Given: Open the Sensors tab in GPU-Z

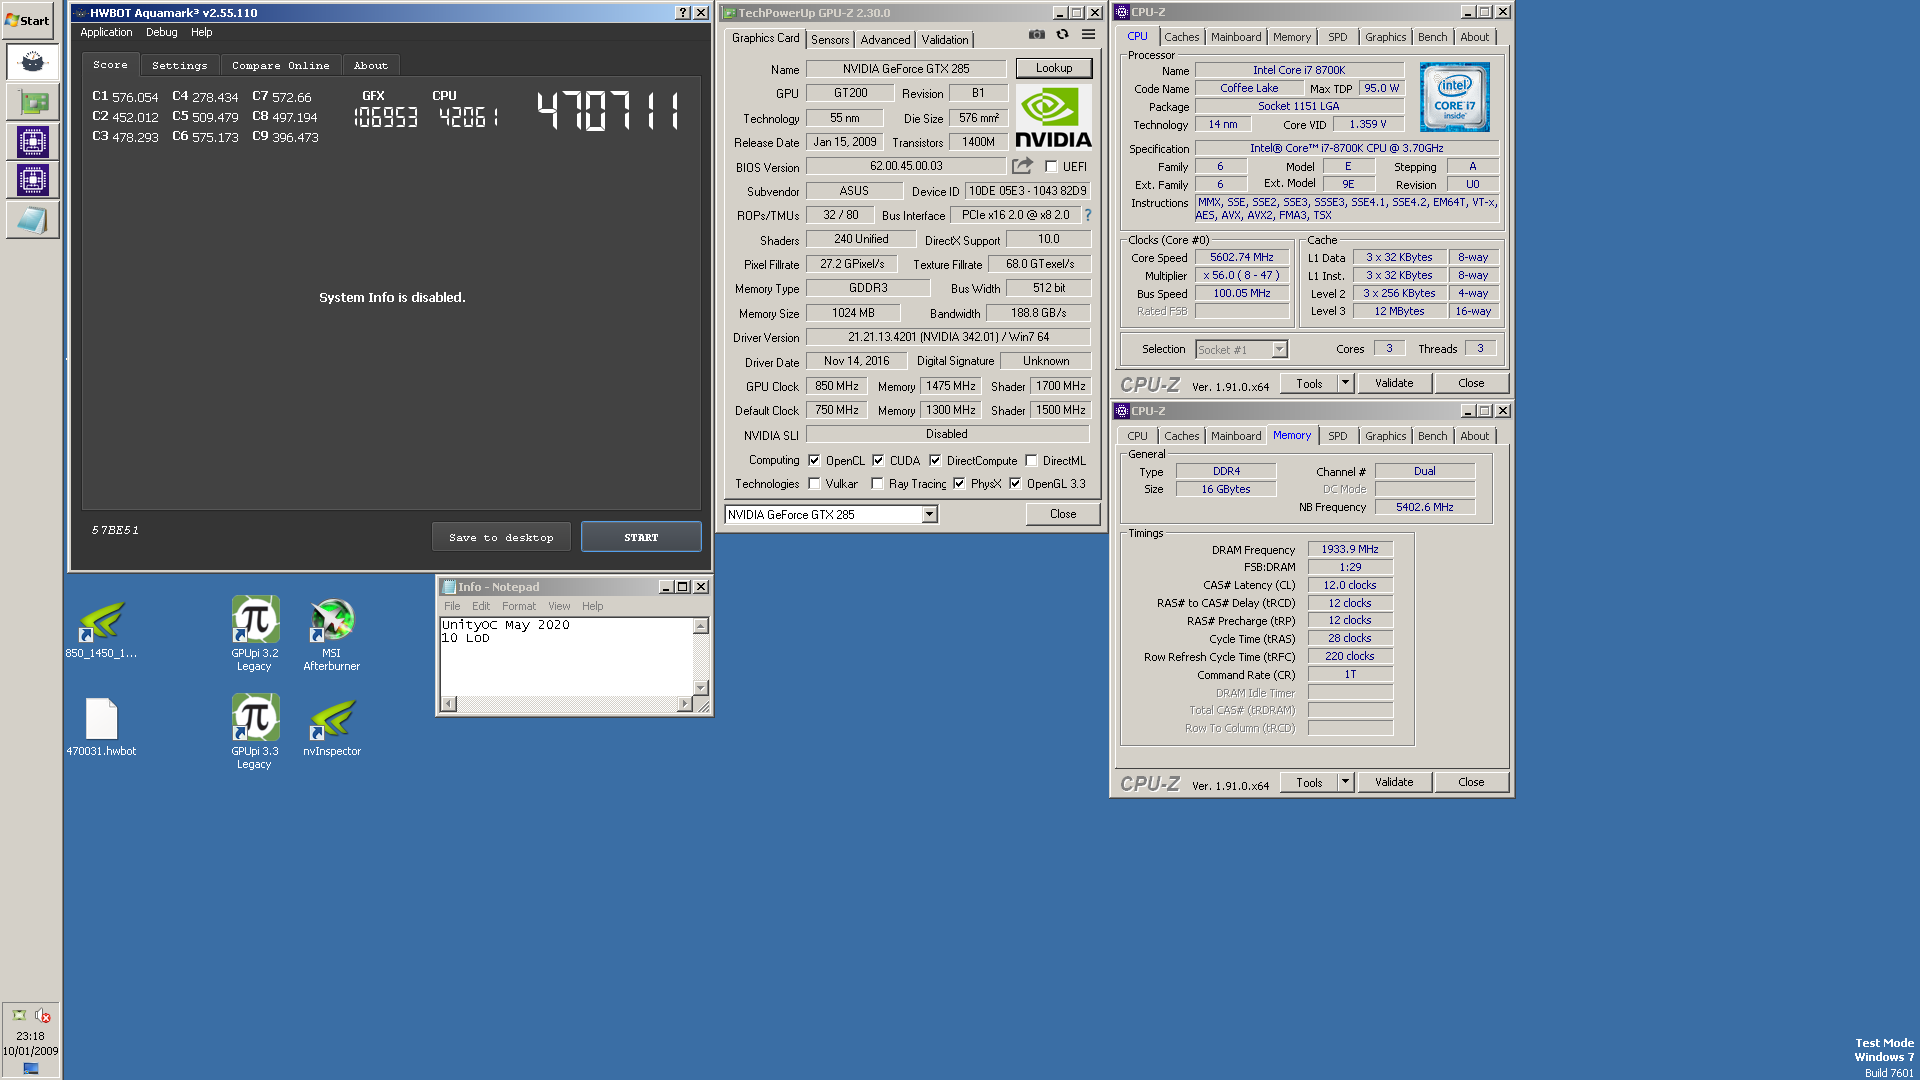Looking at the screenshot, I should point(830,40).
